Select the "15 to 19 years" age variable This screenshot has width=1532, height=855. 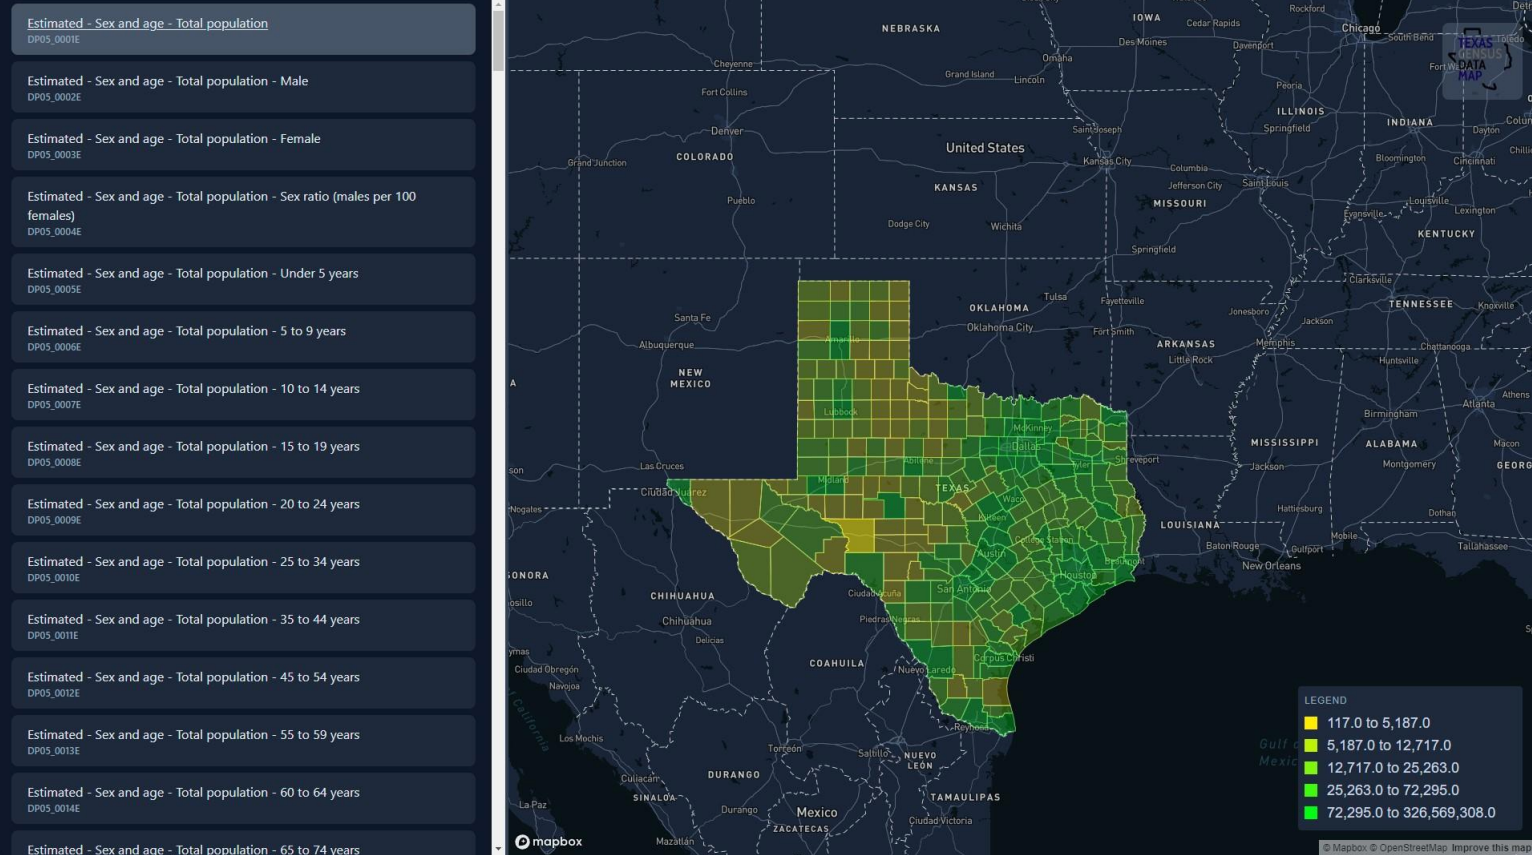[x=243, y=452]
